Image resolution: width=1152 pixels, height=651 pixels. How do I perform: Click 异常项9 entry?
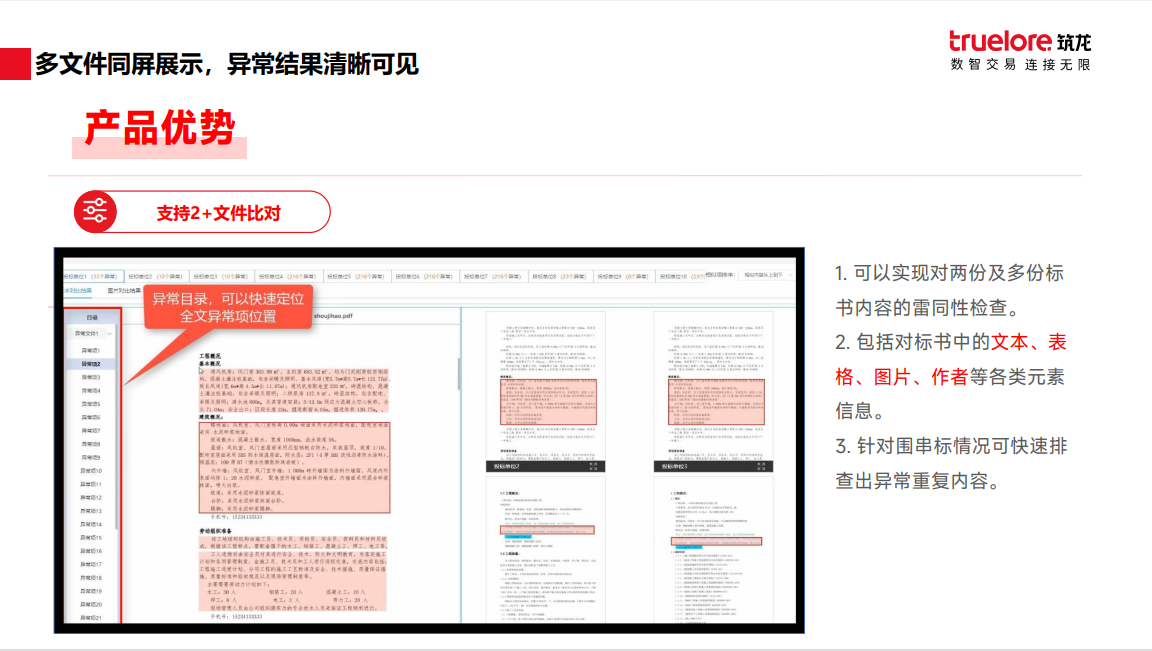[x=91, y=457]
